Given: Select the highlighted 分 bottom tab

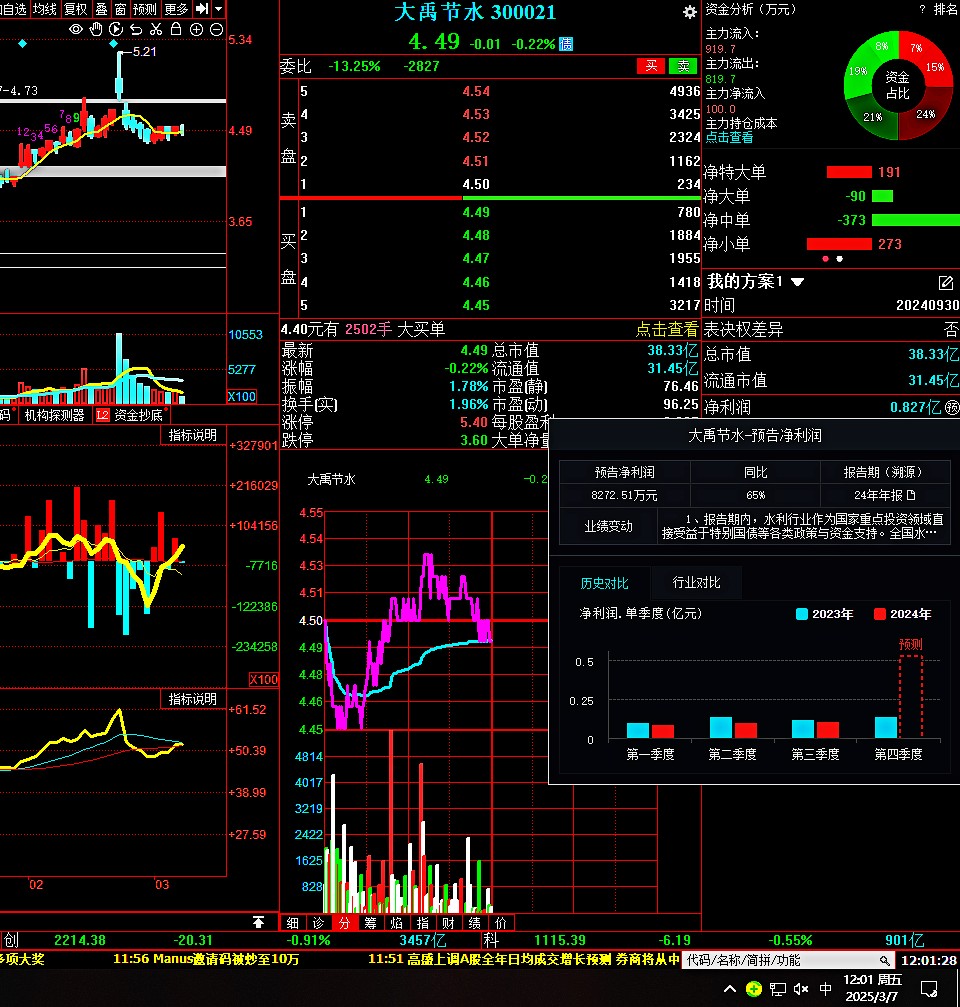Looking at the screenshot, I should [x=345, y=923].
